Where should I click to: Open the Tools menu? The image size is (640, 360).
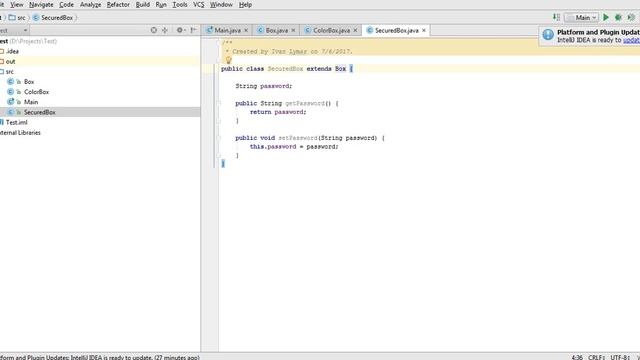[180, 5]
